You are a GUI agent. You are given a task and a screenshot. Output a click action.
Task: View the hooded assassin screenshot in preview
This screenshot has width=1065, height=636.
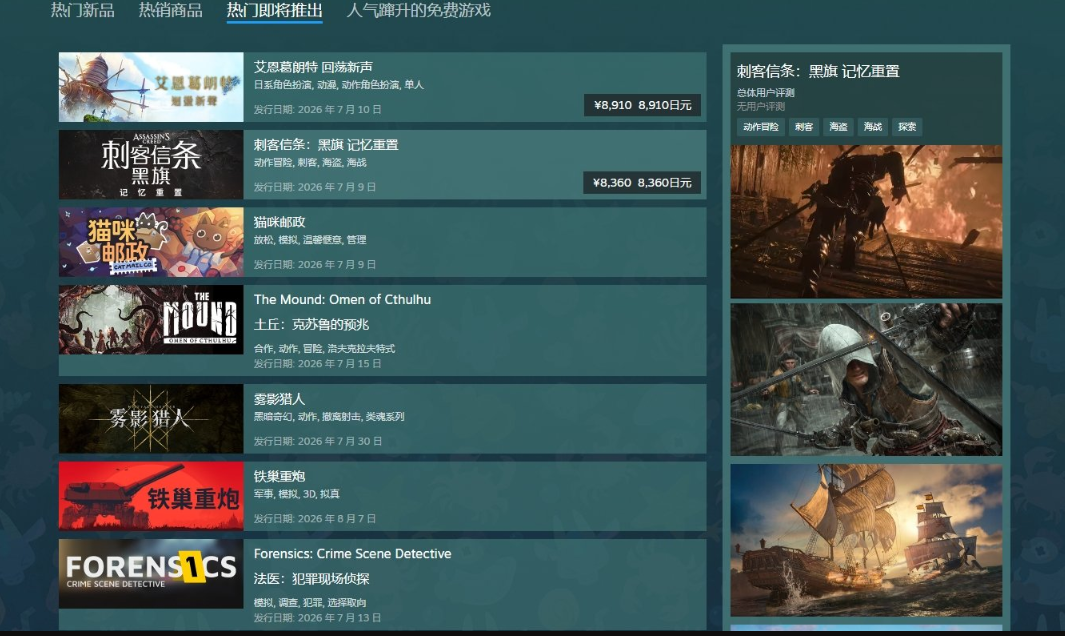[x=866, y=380]
